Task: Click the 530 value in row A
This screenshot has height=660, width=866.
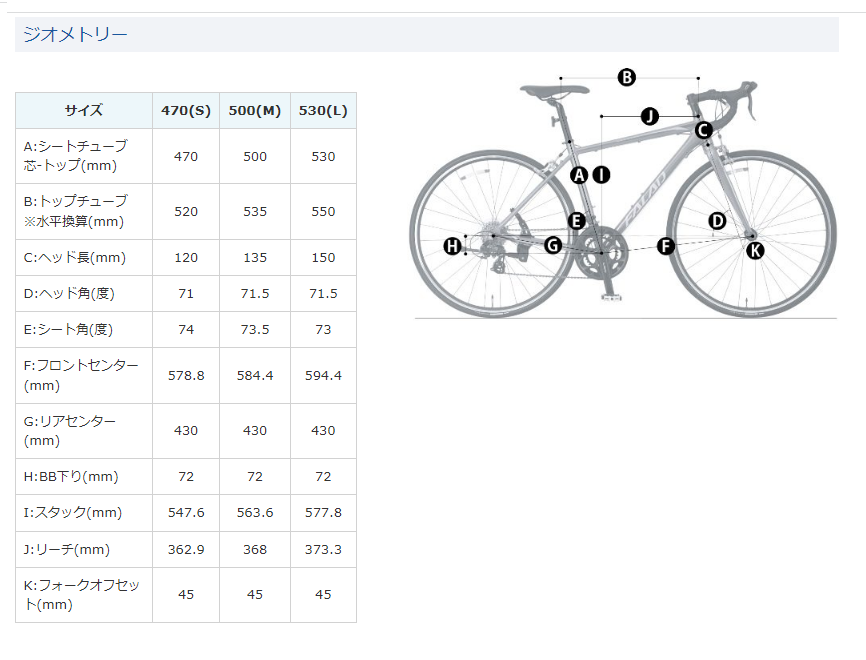Action: (323, 156)
